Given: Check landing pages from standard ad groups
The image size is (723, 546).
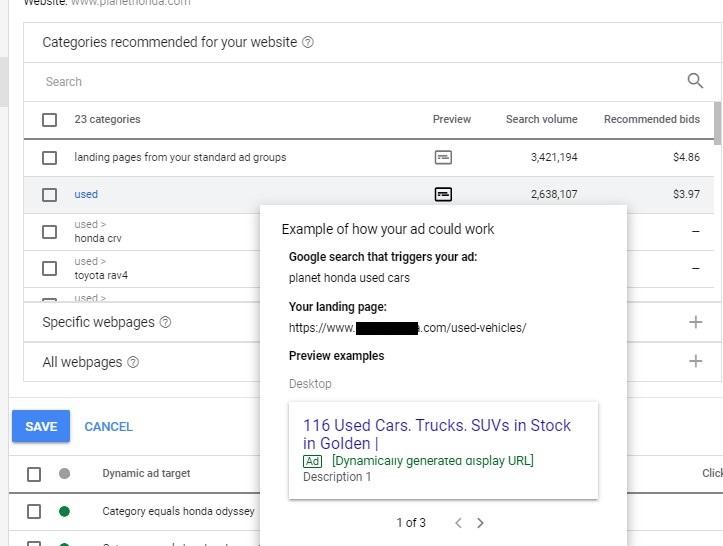Looking at the screenshot, I should pyautogui.click(x=49, y=158).
